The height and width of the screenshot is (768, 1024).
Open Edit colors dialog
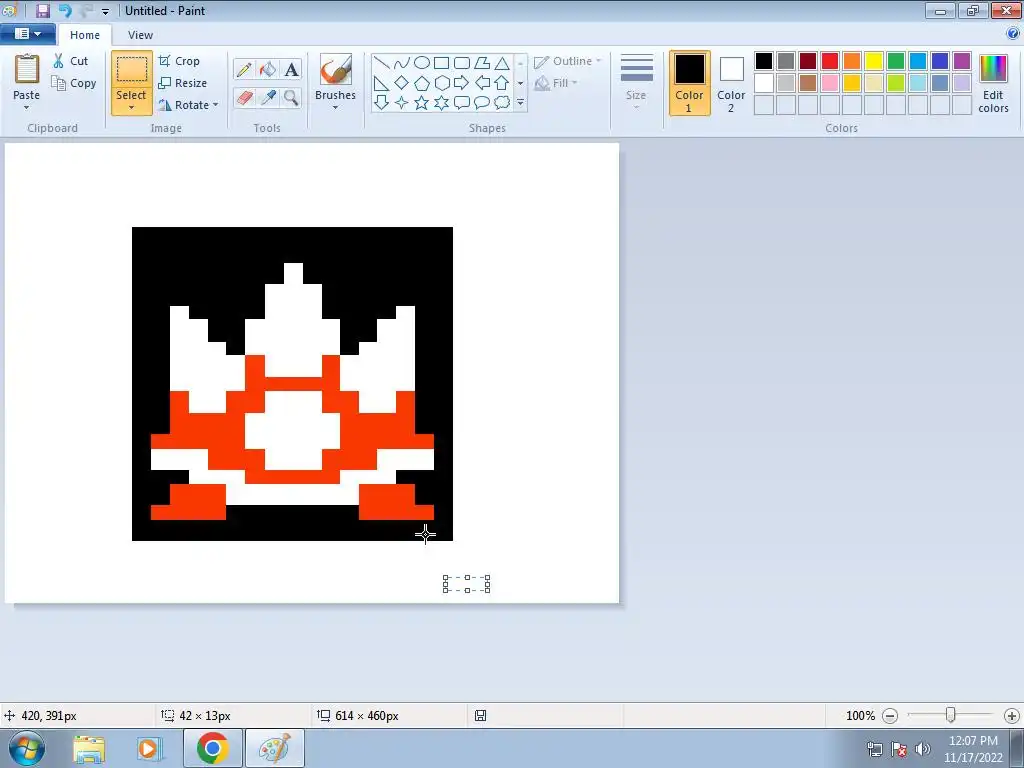pyautogui.click(x=993, y=83)
